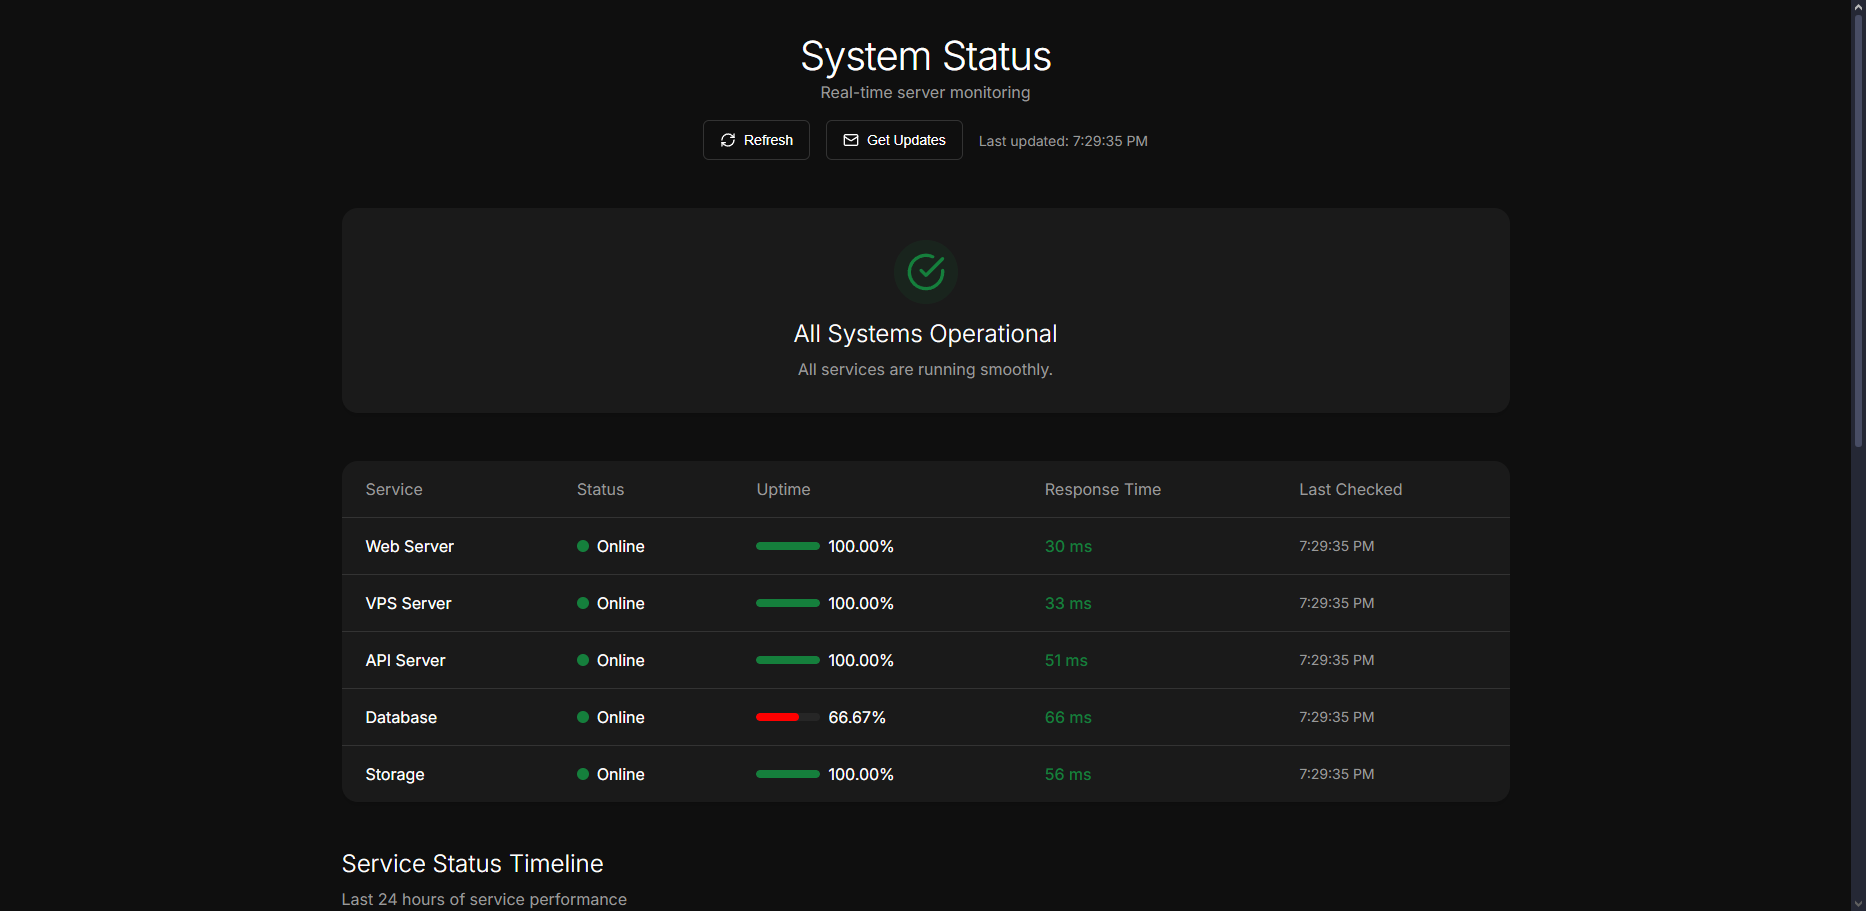Click the Storage green status dot
This screenshot has width=1866, height=911.
(x=583, y=774)
